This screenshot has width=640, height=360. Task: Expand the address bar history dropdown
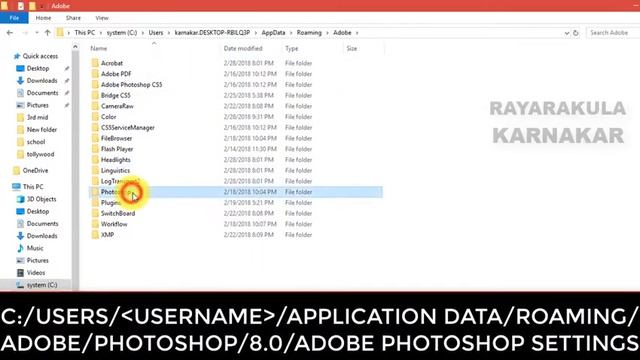(x=567, y=33)
